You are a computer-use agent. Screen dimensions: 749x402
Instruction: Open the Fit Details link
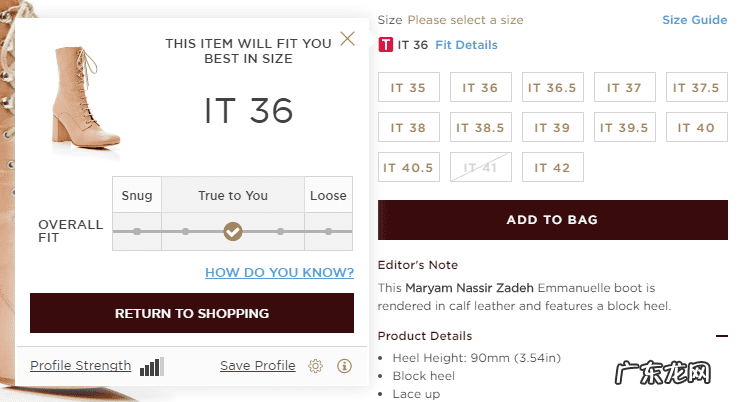coord(466,45)
